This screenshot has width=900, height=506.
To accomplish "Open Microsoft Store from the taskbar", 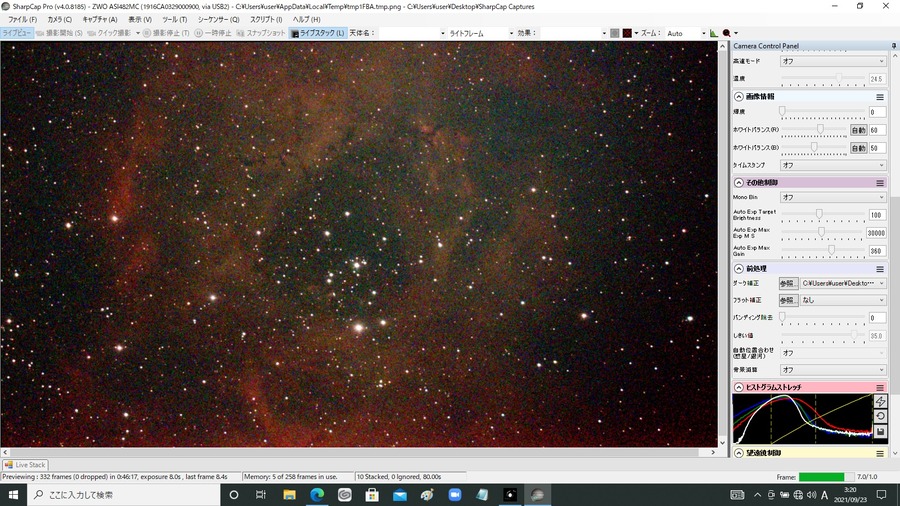I will tap(372, 495).
